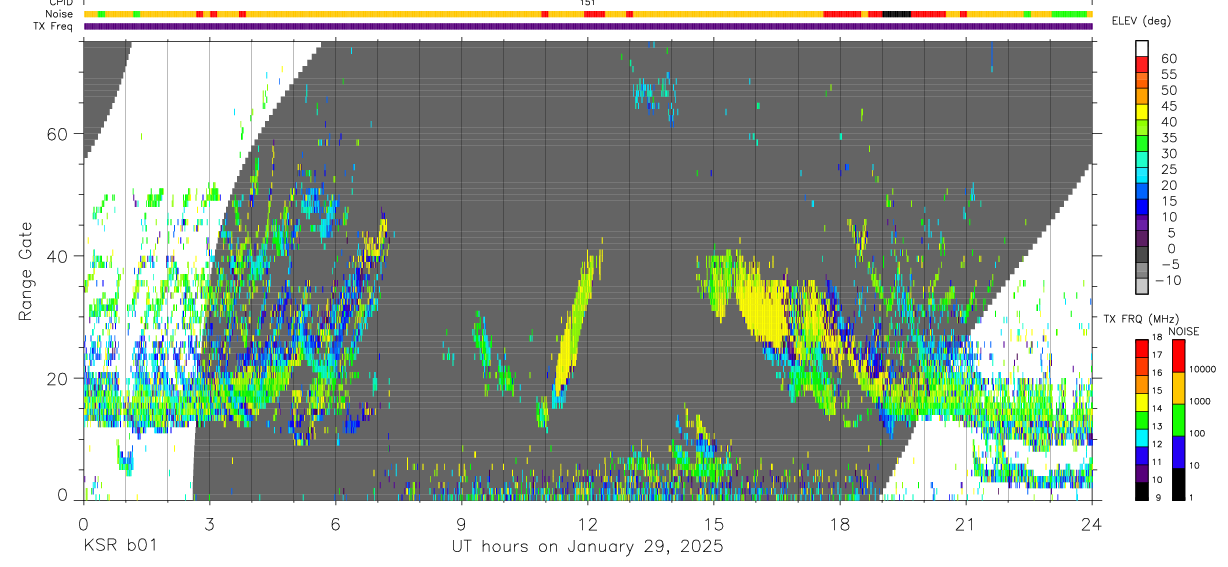Click the '10000' label on the NOISE scale
This screenshot has width=1228, height=567.
tap(1205, 369)
